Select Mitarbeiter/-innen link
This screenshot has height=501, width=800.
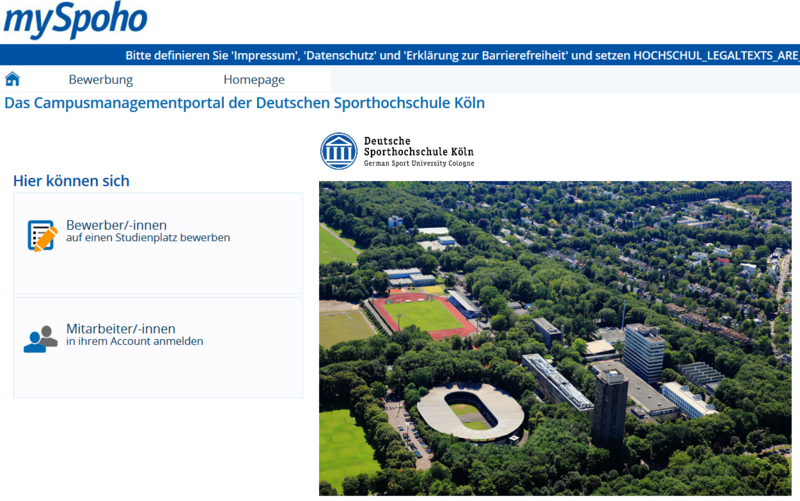120,329
